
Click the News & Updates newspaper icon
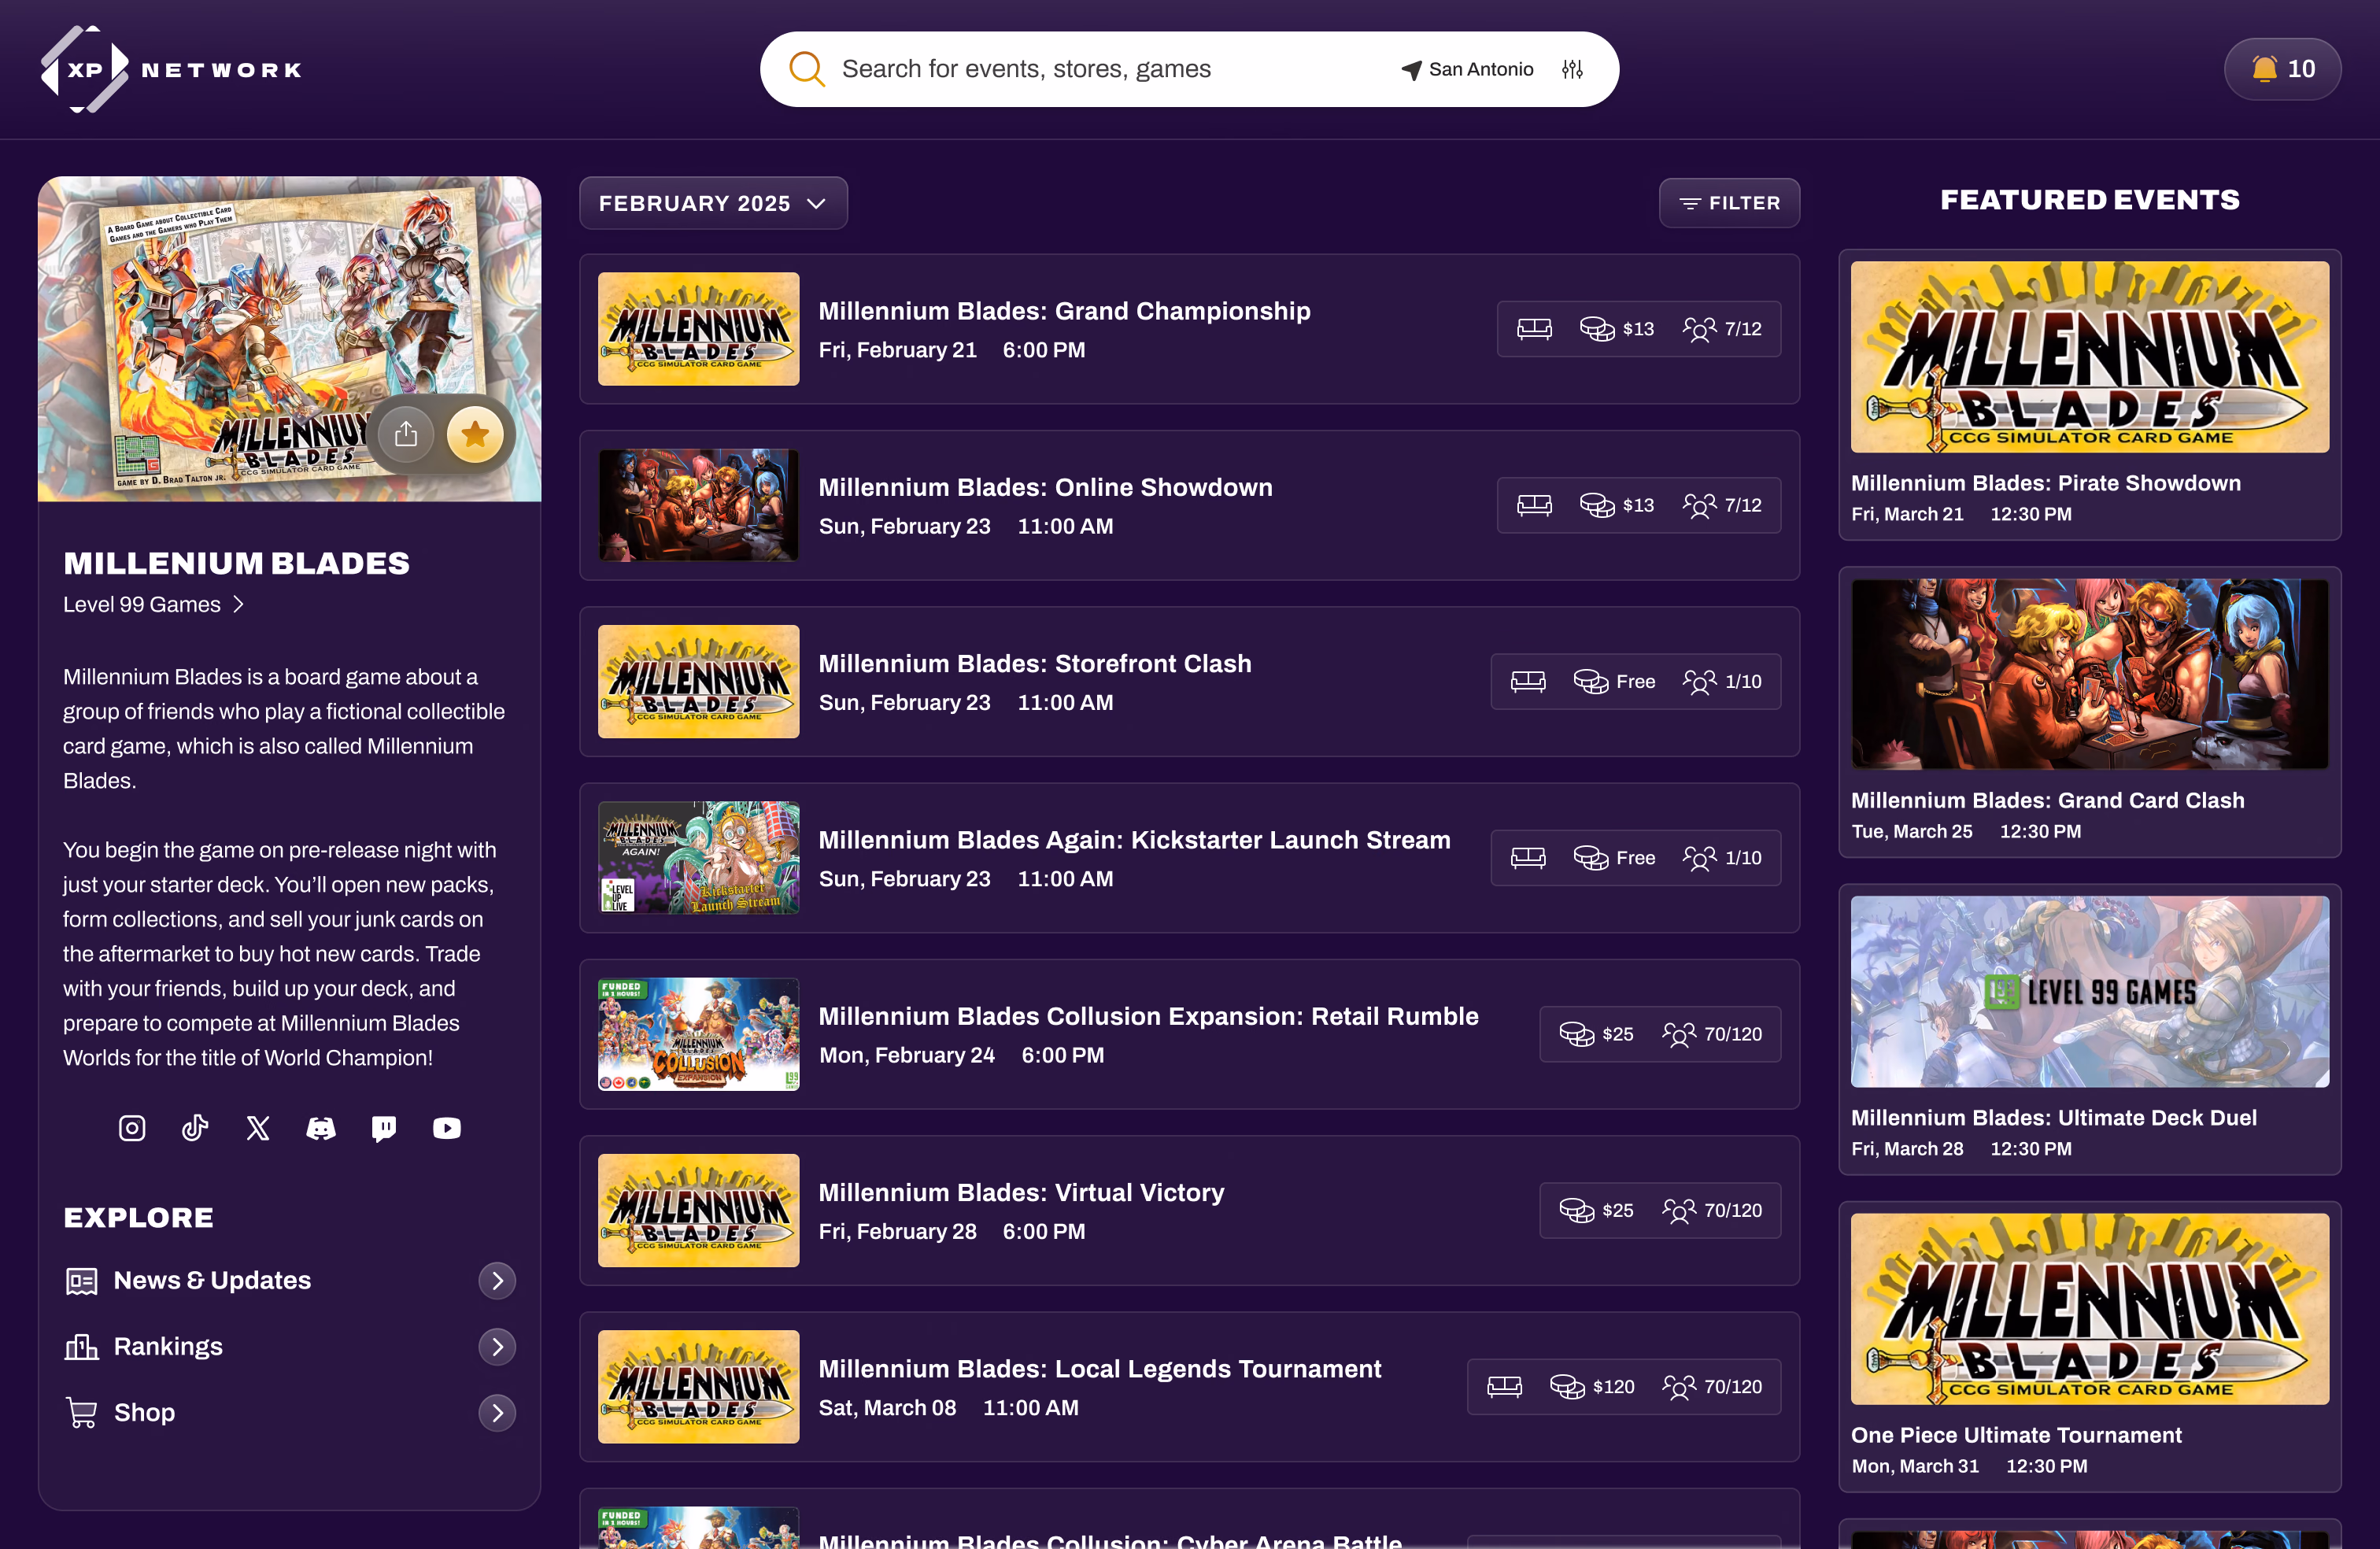82,1281
